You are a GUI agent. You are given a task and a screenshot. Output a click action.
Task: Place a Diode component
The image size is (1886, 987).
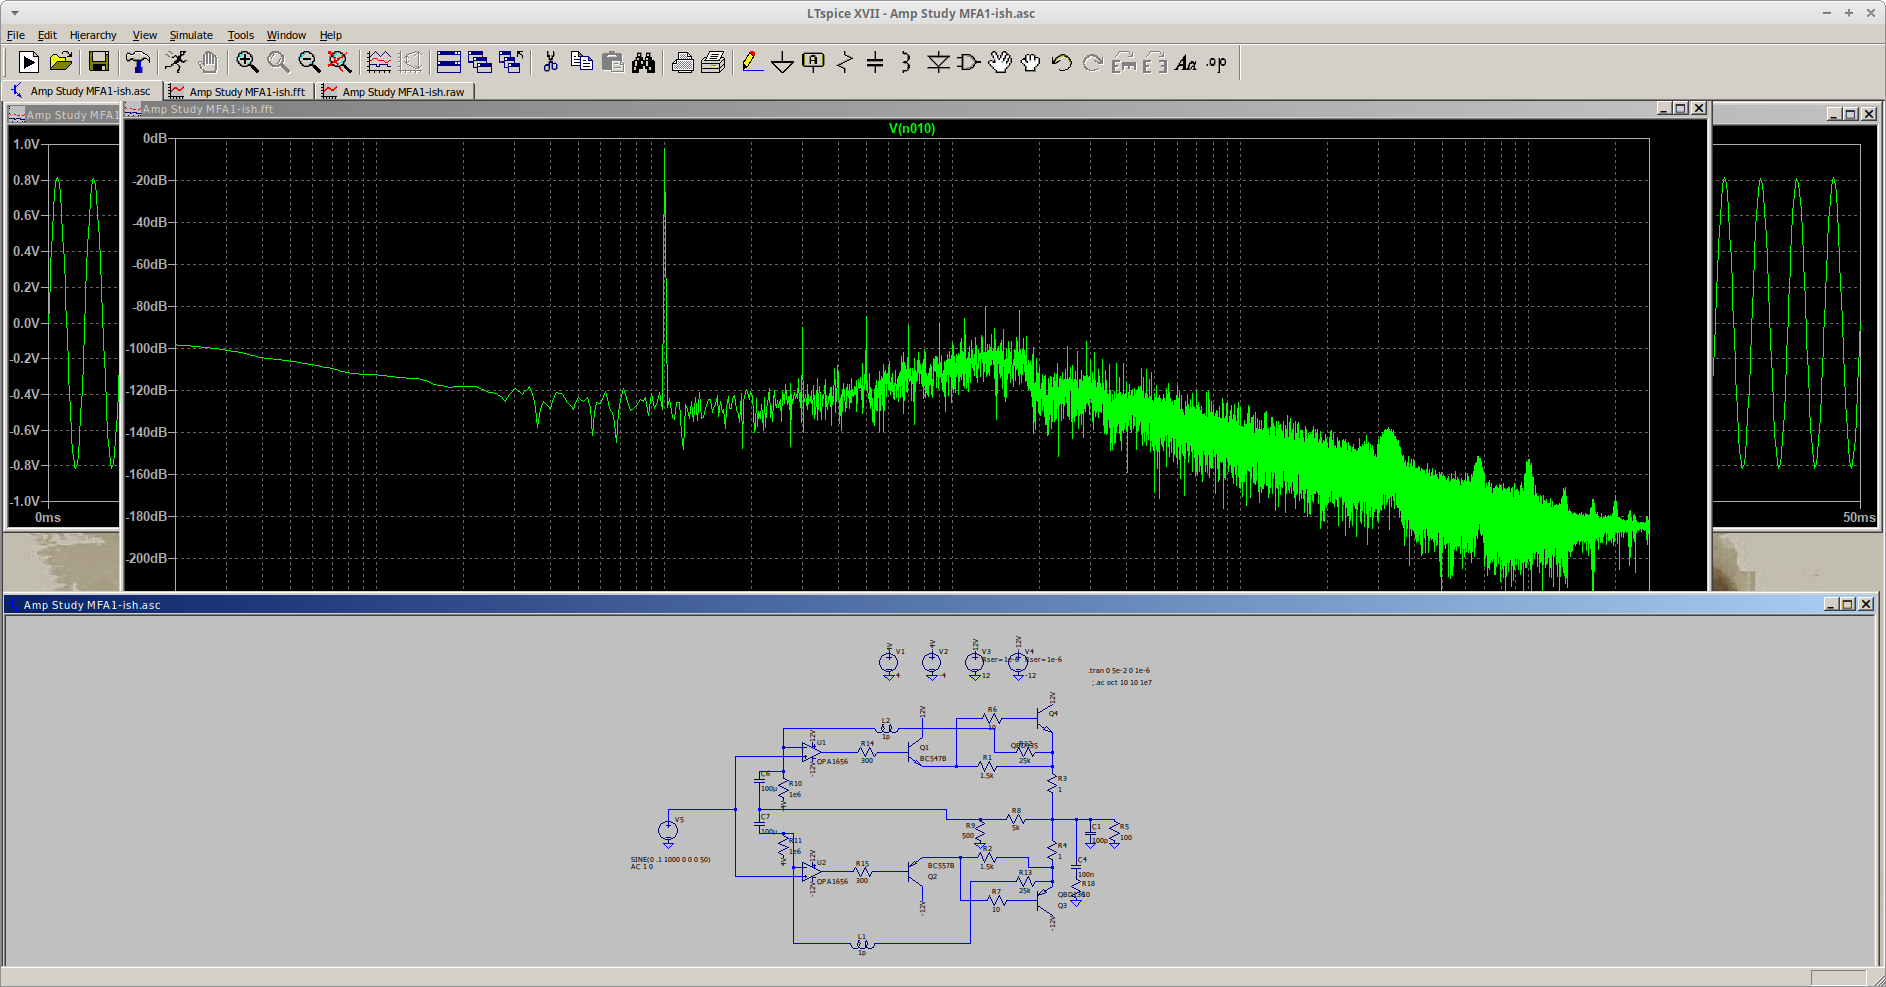(x=938, y=63)
